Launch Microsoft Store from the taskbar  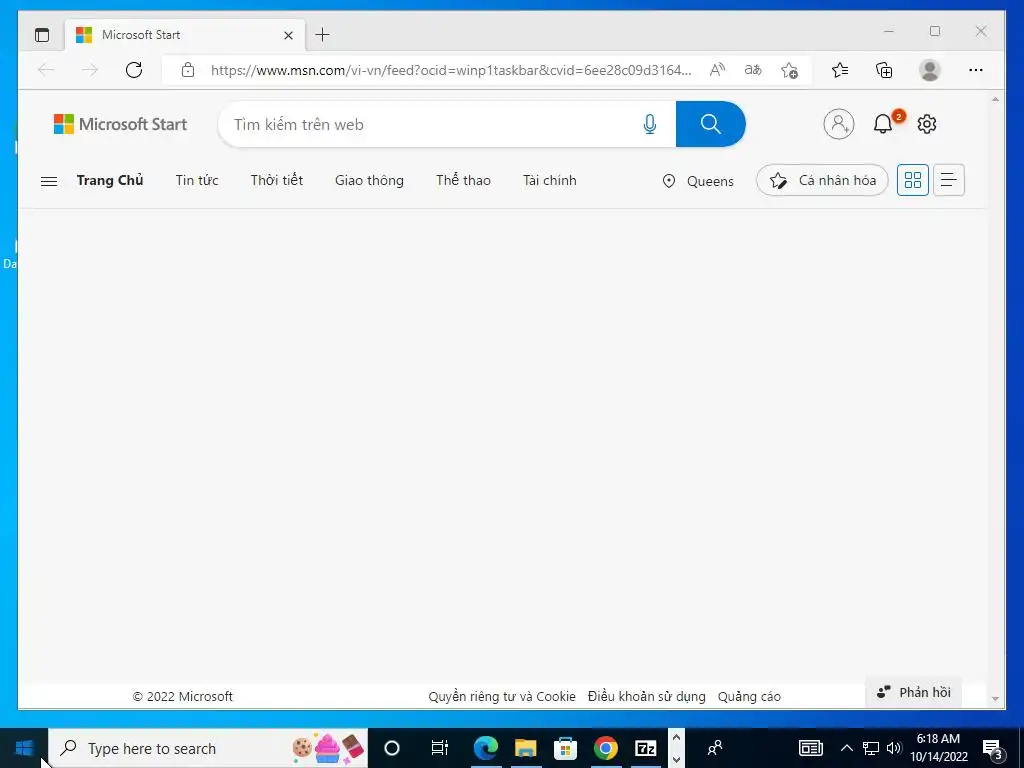pos(566,748)
